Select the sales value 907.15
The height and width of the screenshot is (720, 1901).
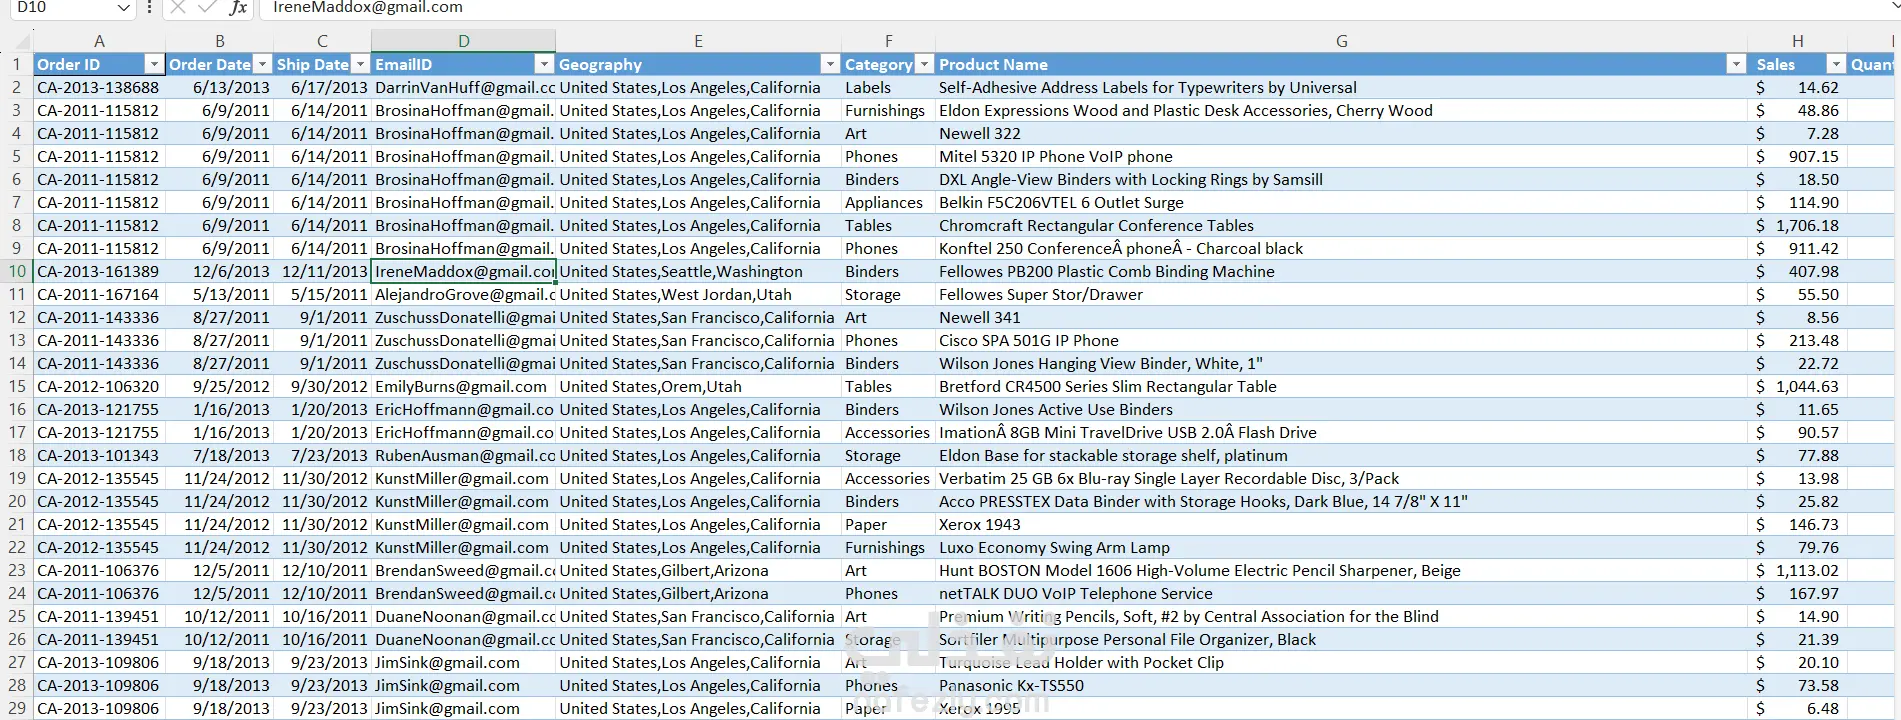coord(1798,156)
